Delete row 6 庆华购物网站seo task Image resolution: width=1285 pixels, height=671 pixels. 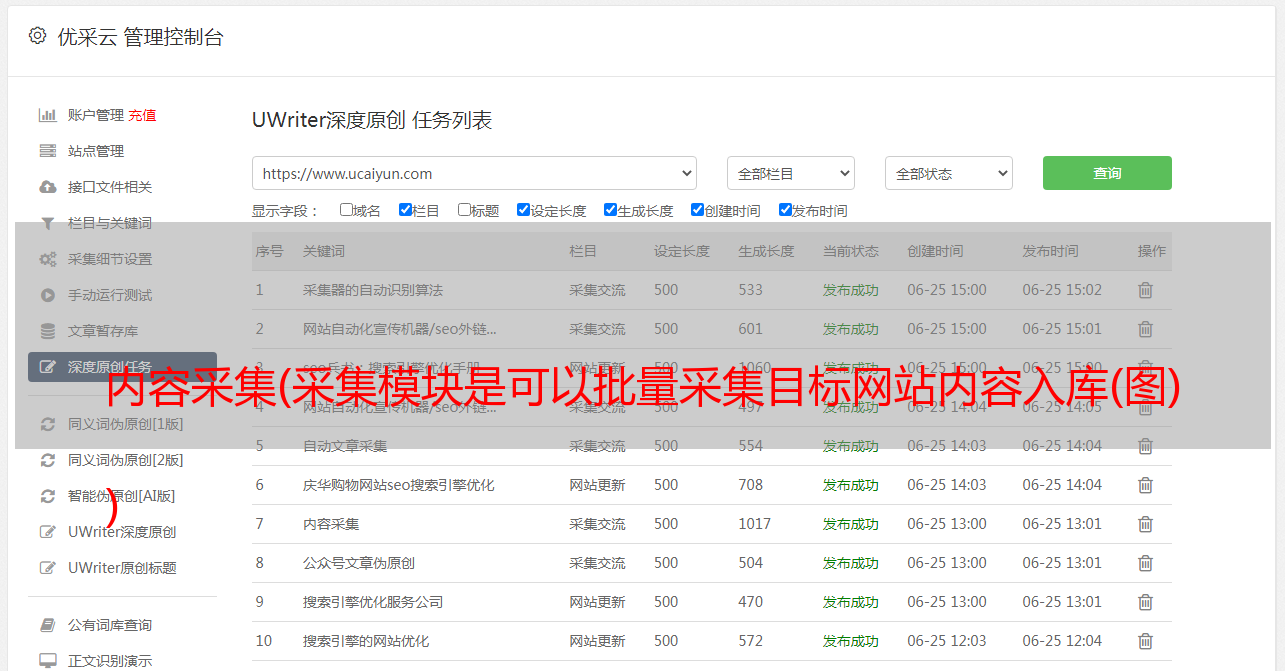coord(1146,485)
